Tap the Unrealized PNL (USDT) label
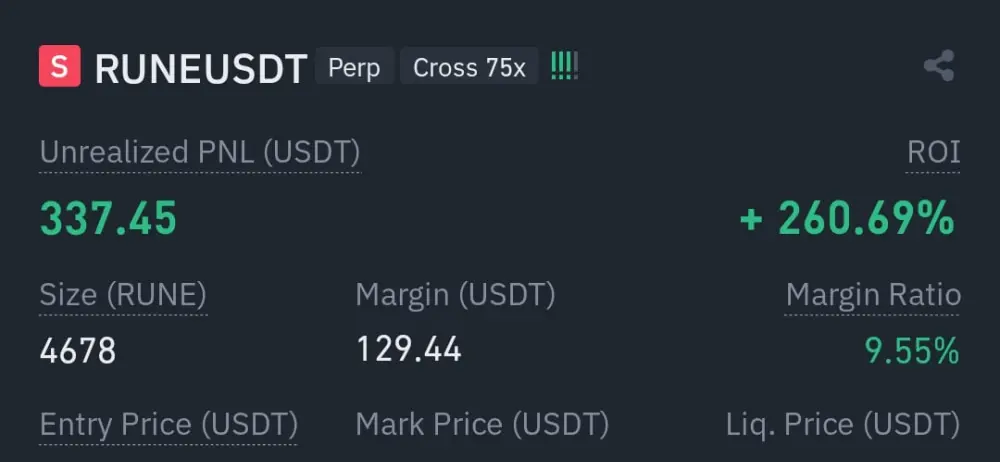The width and height of the screenshot is (1000, 462). [200, 153]
